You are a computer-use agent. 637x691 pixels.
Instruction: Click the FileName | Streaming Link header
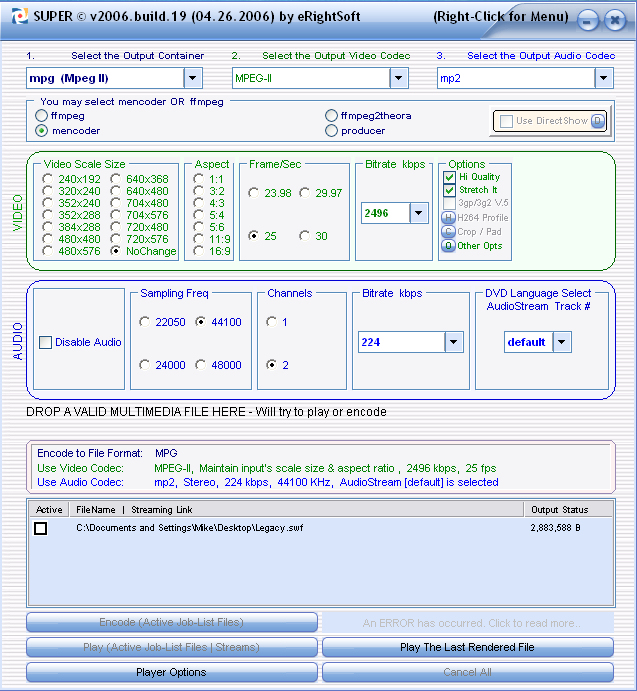(296, 510)
